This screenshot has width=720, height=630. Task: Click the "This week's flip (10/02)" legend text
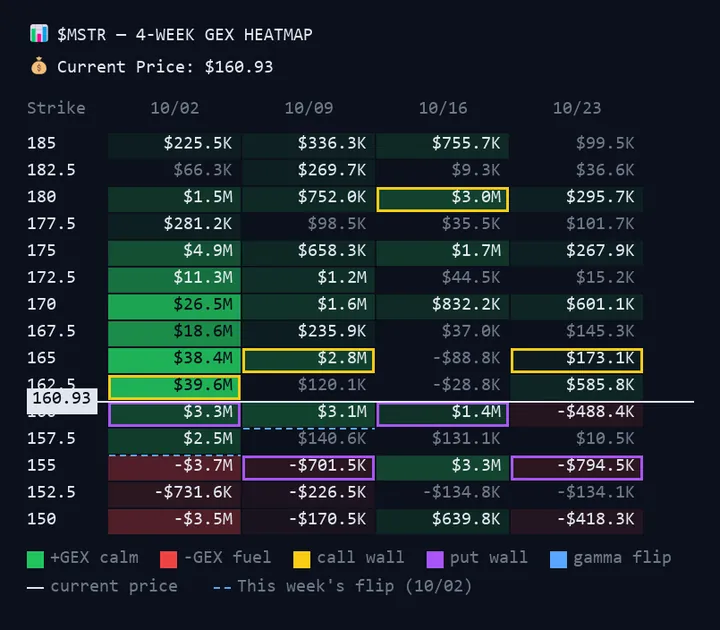pyautogui.click(x=354, y=586)
